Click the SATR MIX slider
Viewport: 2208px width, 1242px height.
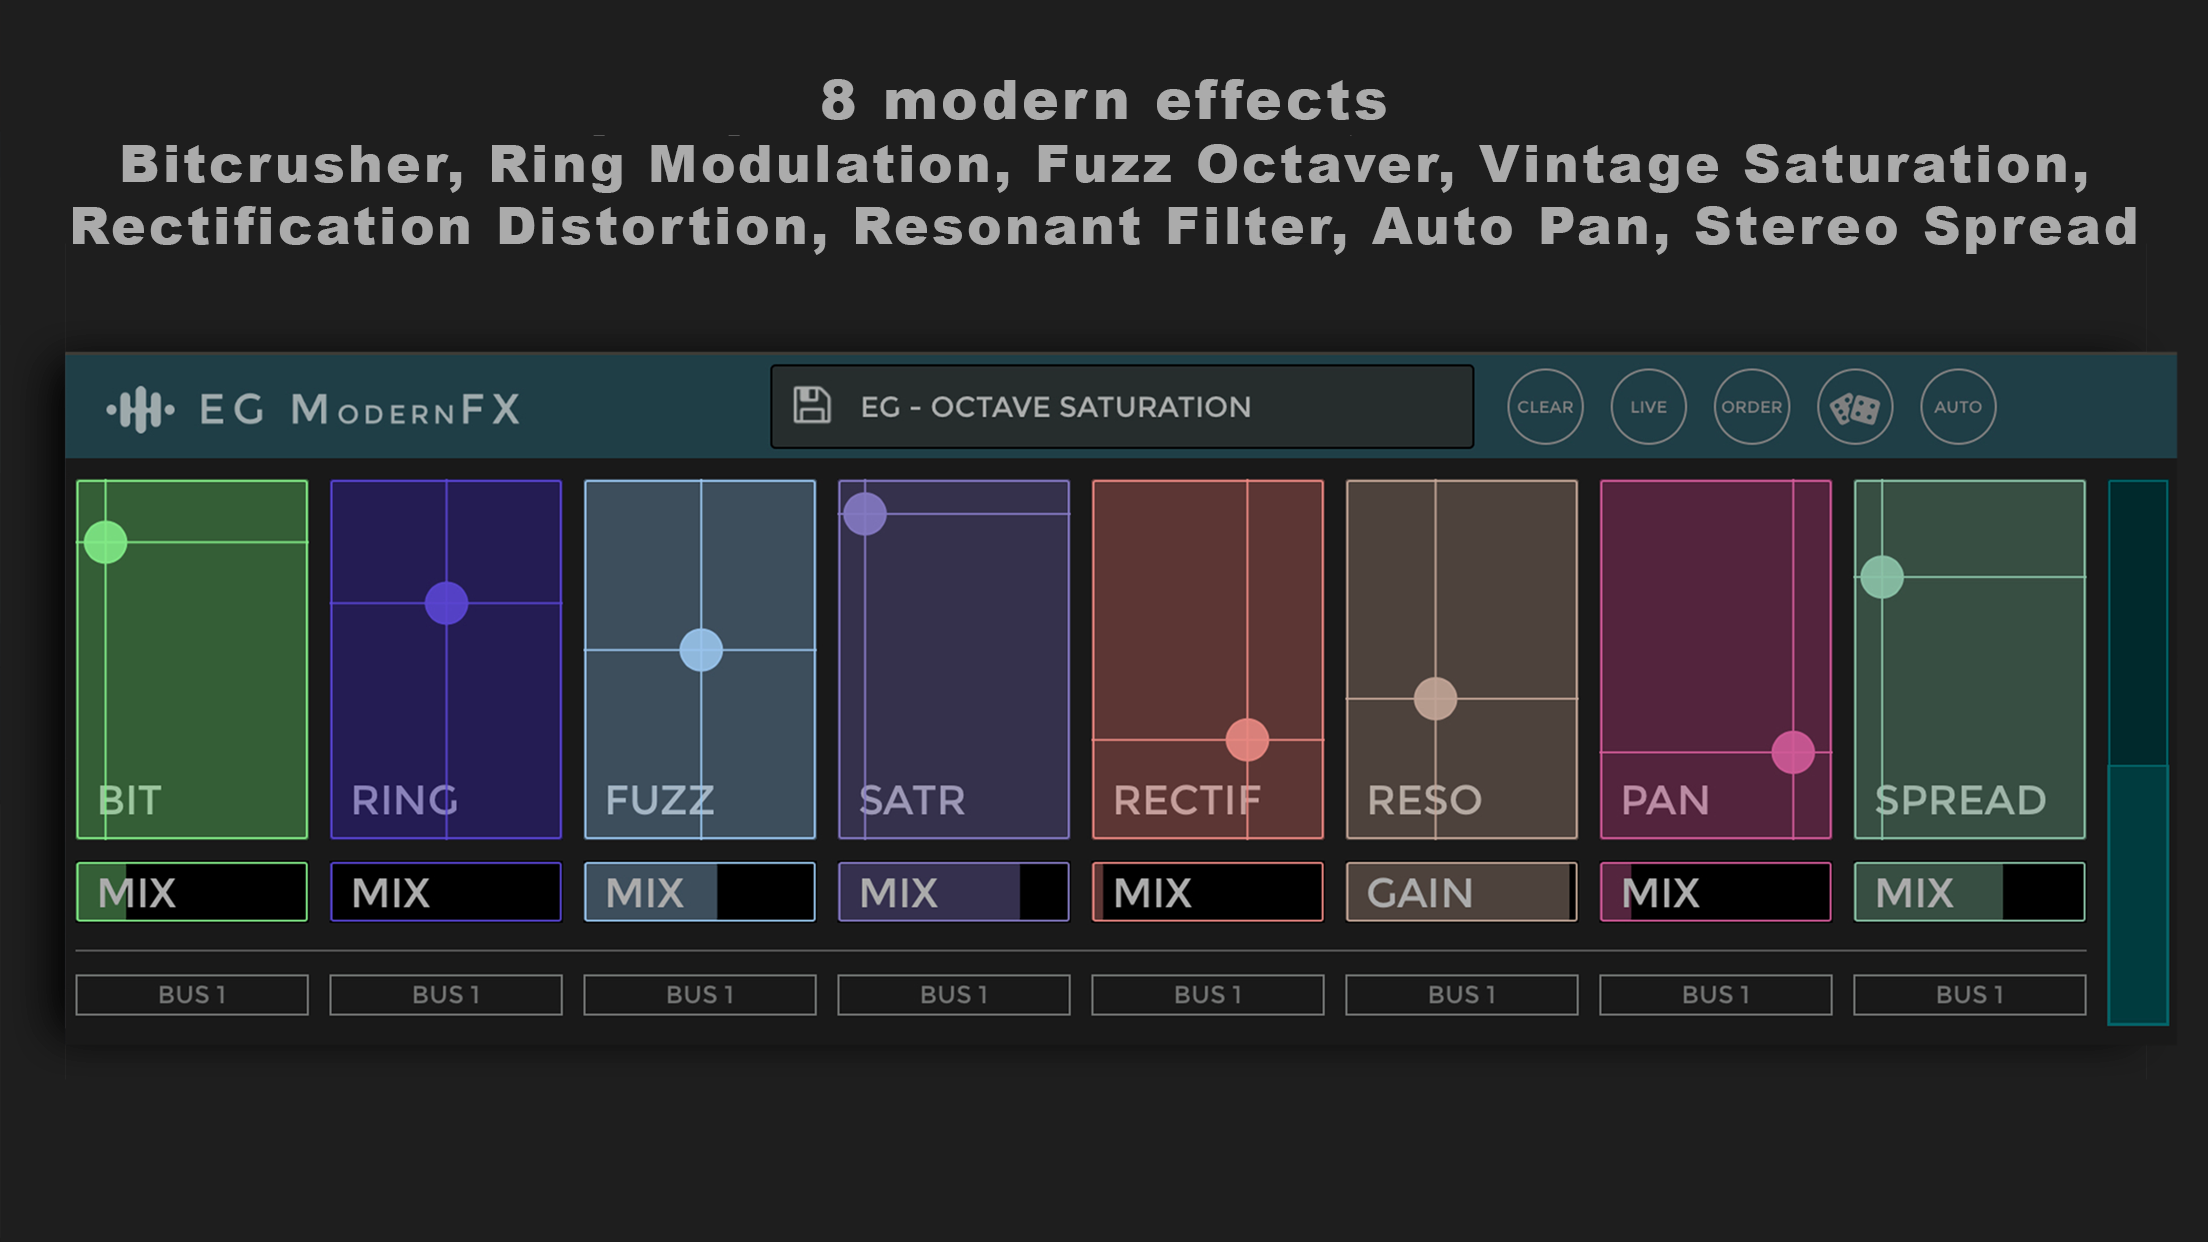953,891
